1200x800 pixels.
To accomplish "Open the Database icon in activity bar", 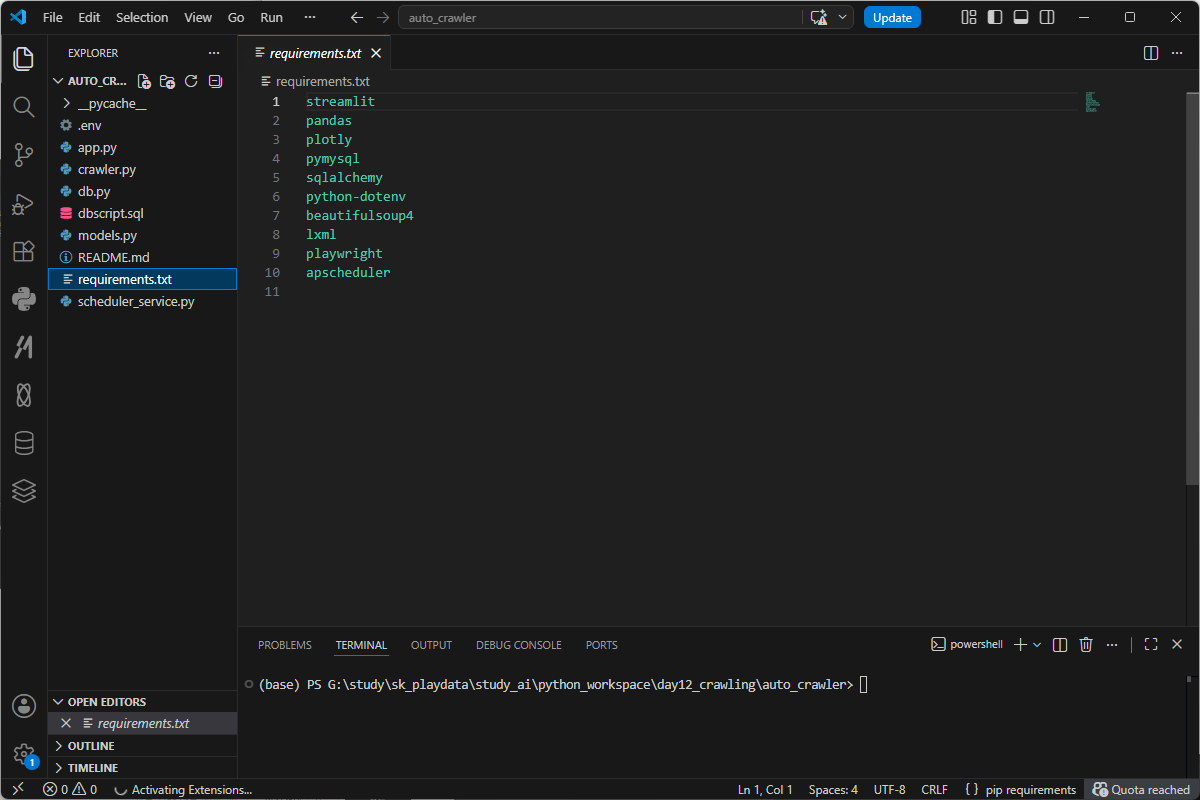I will coord(24,443).
